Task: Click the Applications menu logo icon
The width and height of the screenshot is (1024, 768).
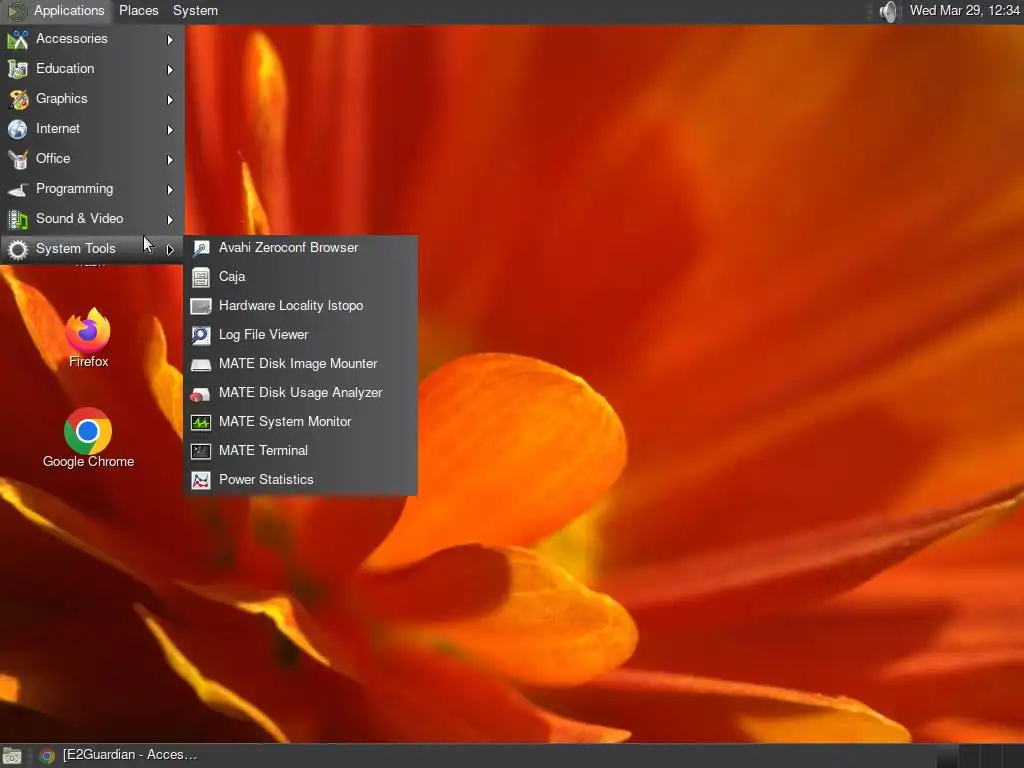Action: [x=16, y=11]
